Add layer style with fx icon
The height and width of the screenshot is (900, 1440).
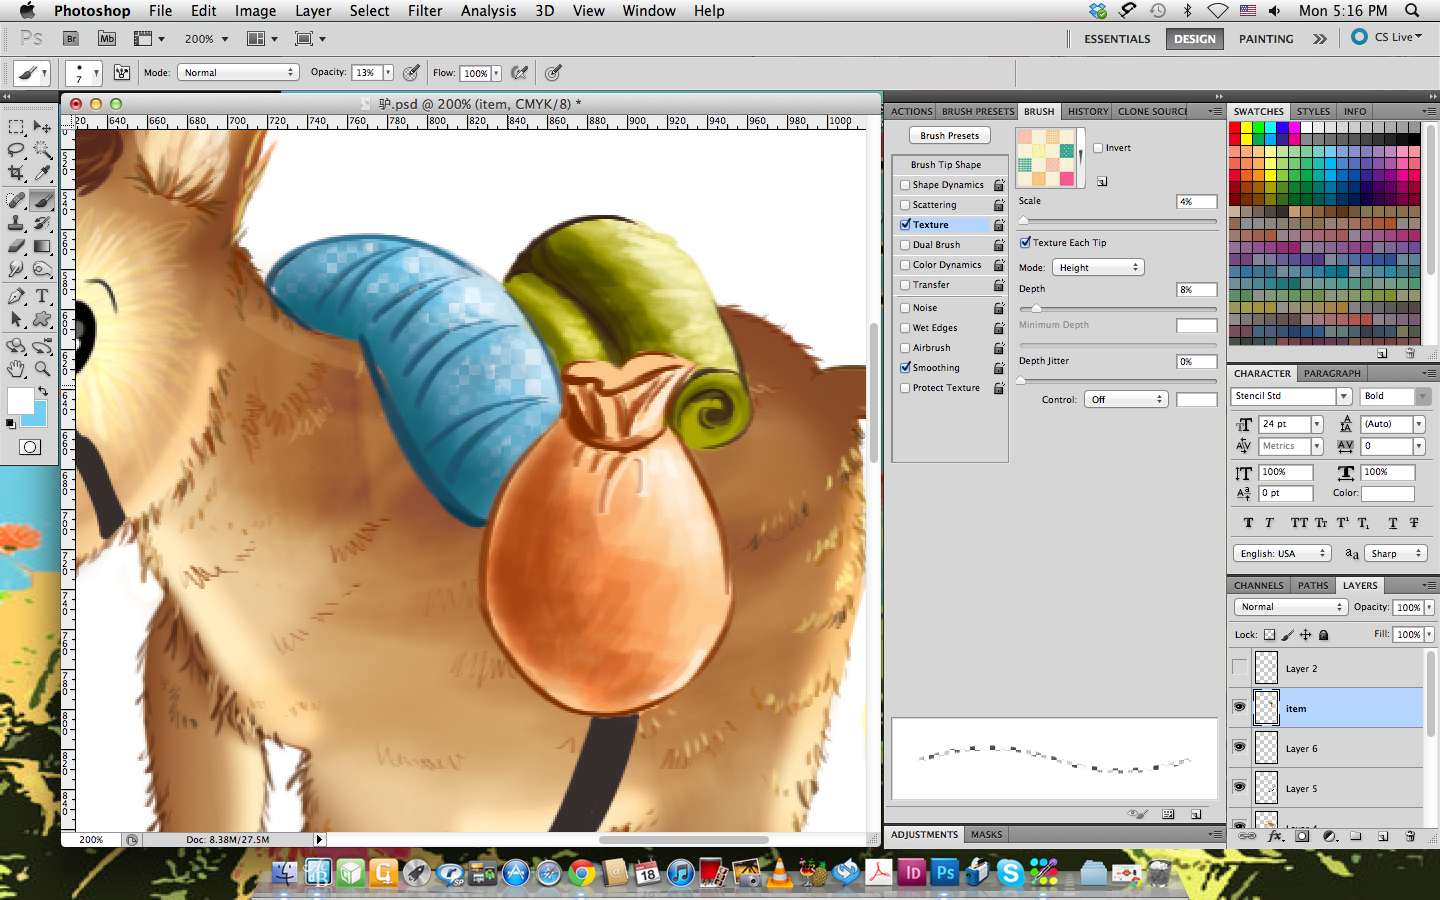(x=1275, y=836)
